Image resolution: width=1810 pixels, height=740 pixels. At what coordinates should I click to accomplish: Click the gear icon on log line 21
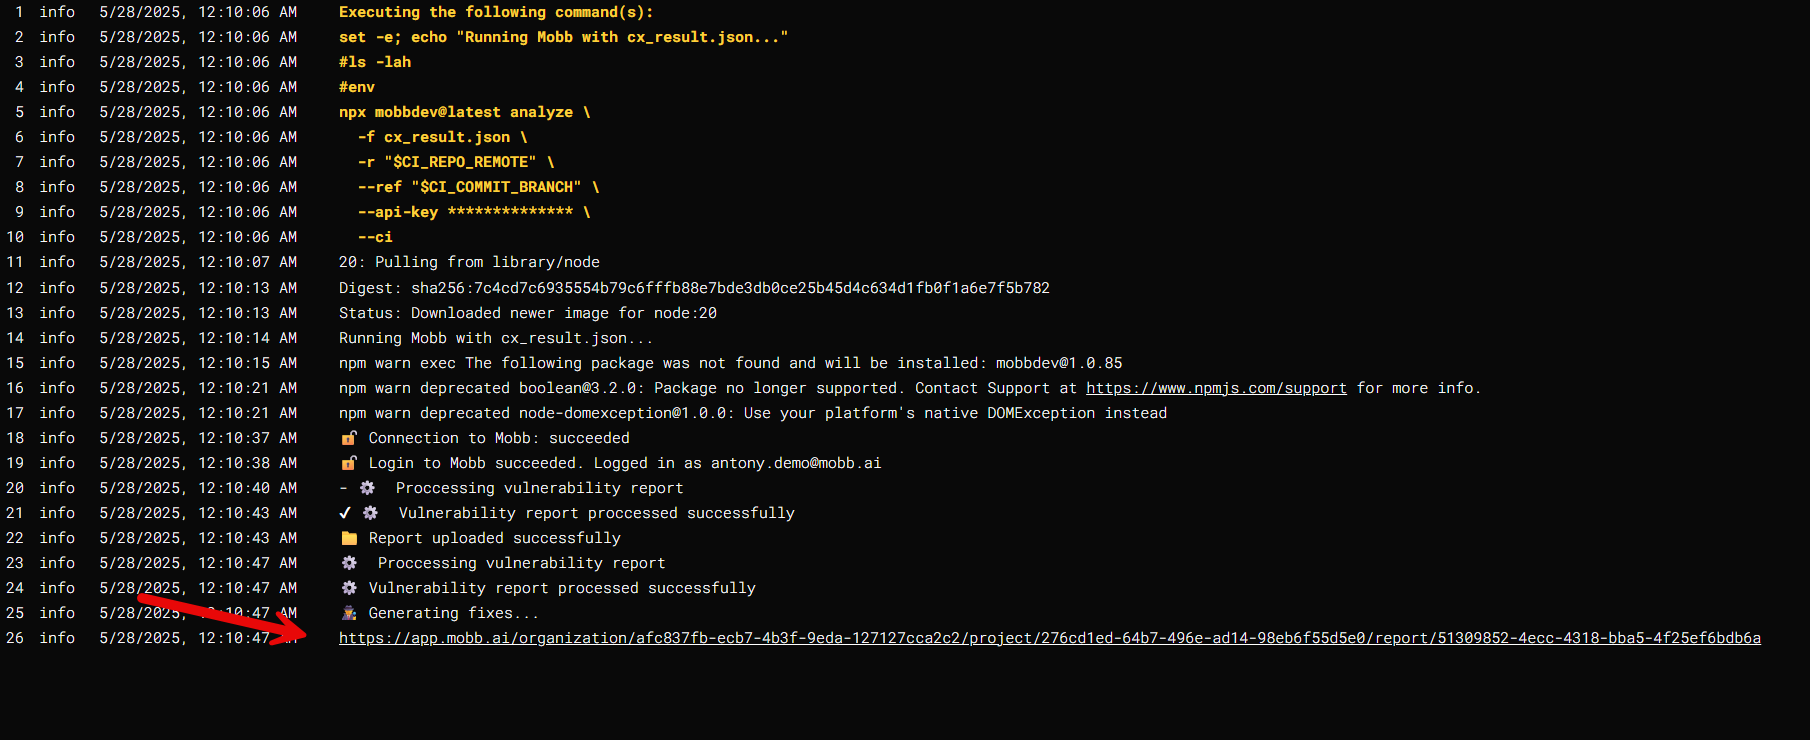click(x=370, y=513)
